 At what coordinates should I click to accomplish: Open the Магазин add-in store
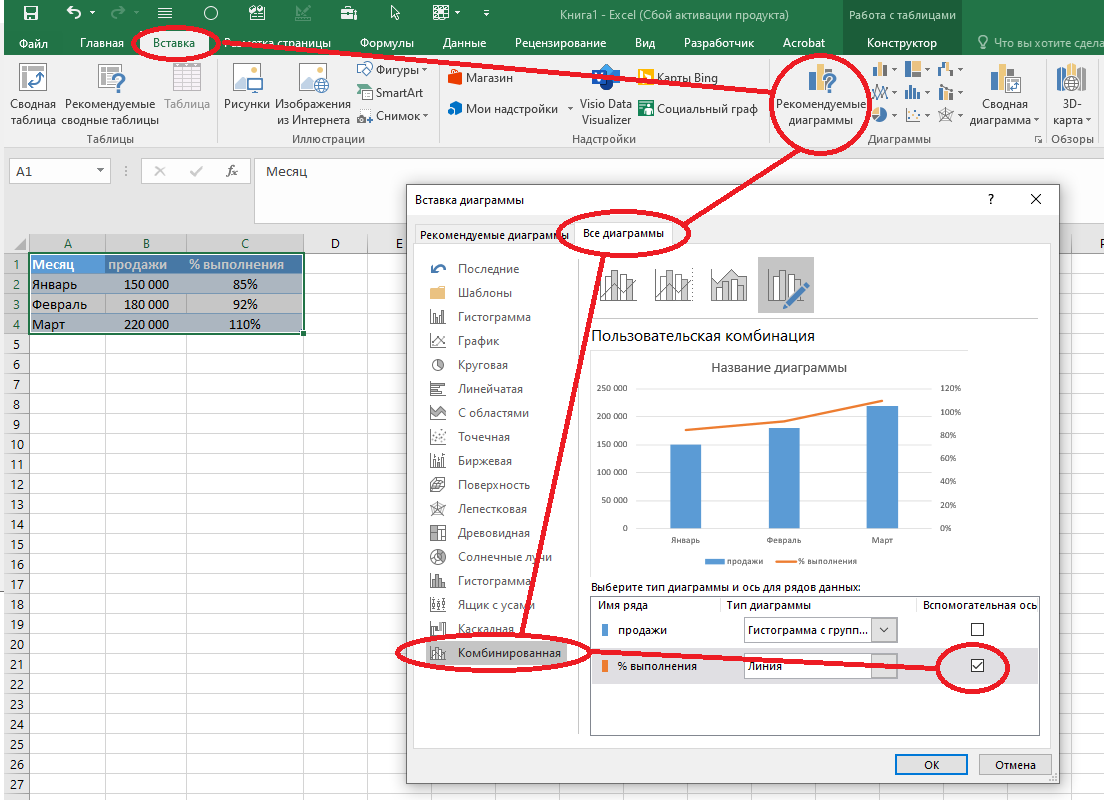[480, 77]
